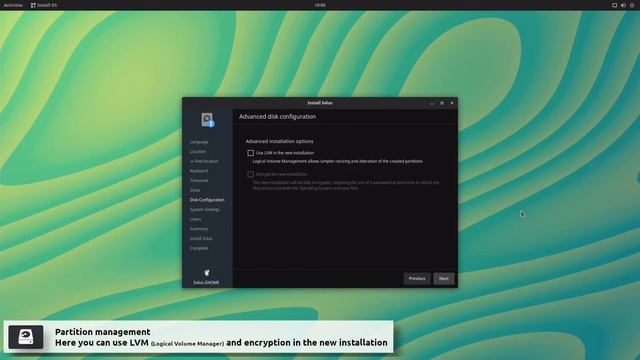
Task: Open Activities overview in top bar
Action: click(x=13, y=5)
